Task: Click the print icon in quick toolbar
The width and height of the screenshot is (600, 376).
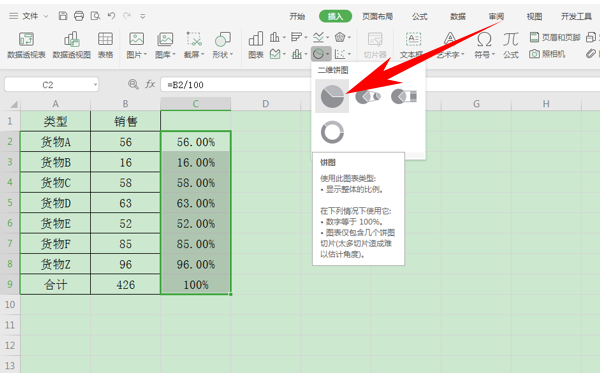Action: coord(79,16)
